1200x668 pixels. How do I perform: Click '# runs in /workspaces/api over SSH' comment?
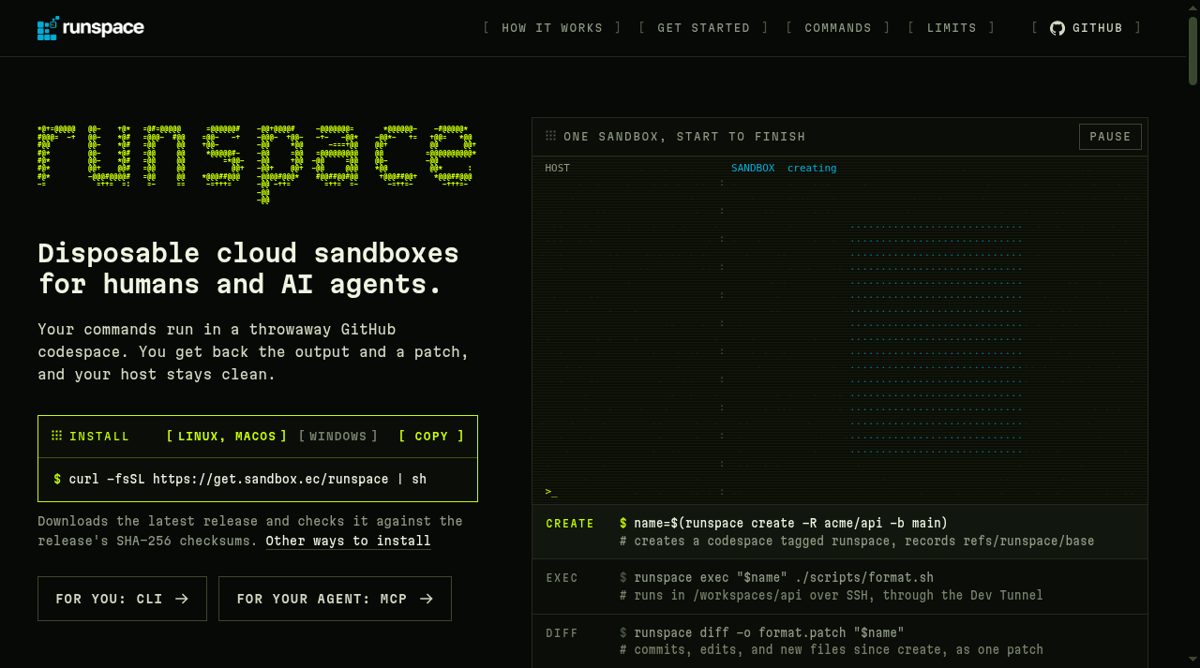pos(831,595)
